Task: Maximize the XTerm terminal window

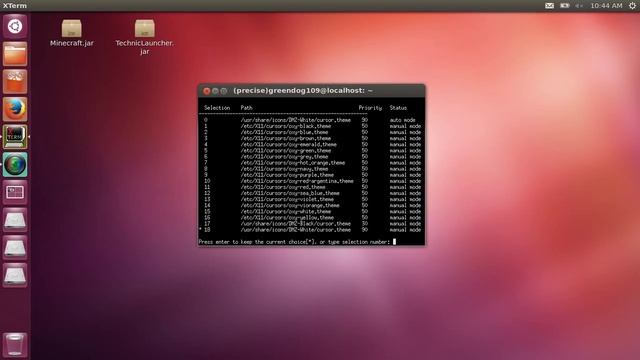Action: 223,91
